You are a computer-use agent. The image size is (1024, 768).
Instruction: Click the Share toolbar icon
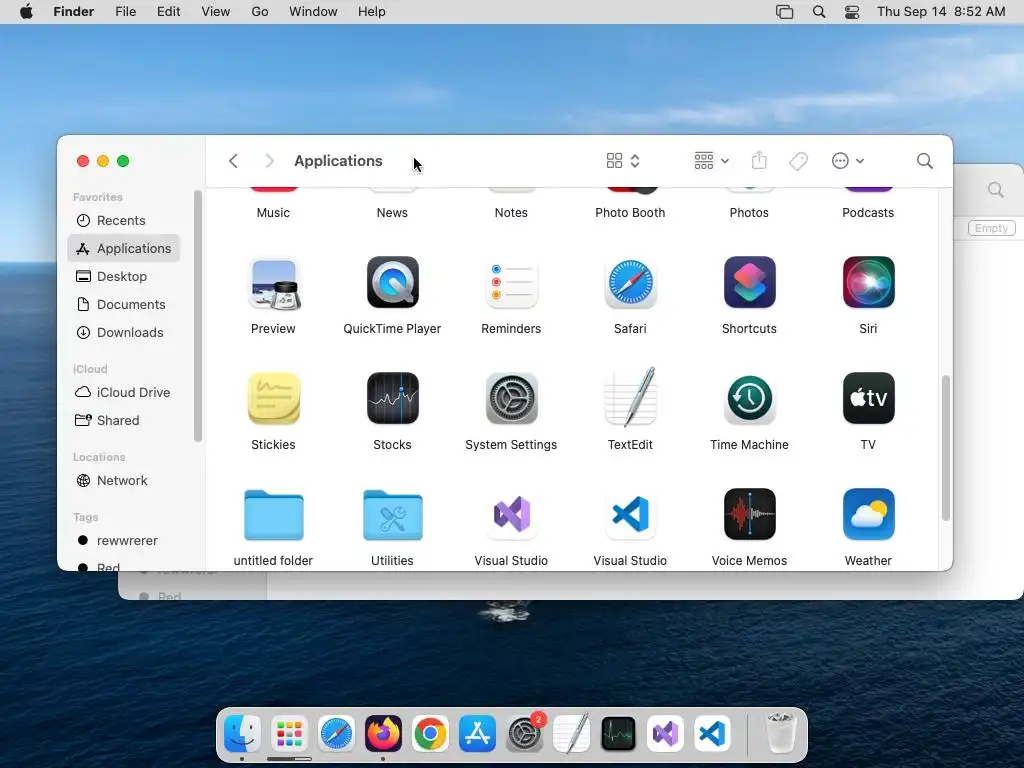coord(759,161)
